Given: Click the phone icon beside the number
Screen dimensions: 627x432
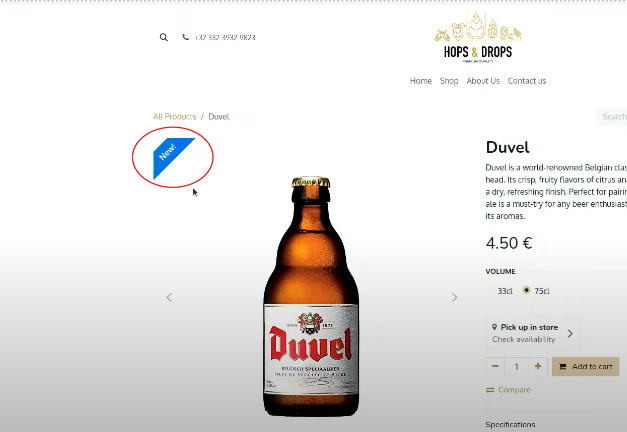Looking at the screenshot, I should pos(186,37).
